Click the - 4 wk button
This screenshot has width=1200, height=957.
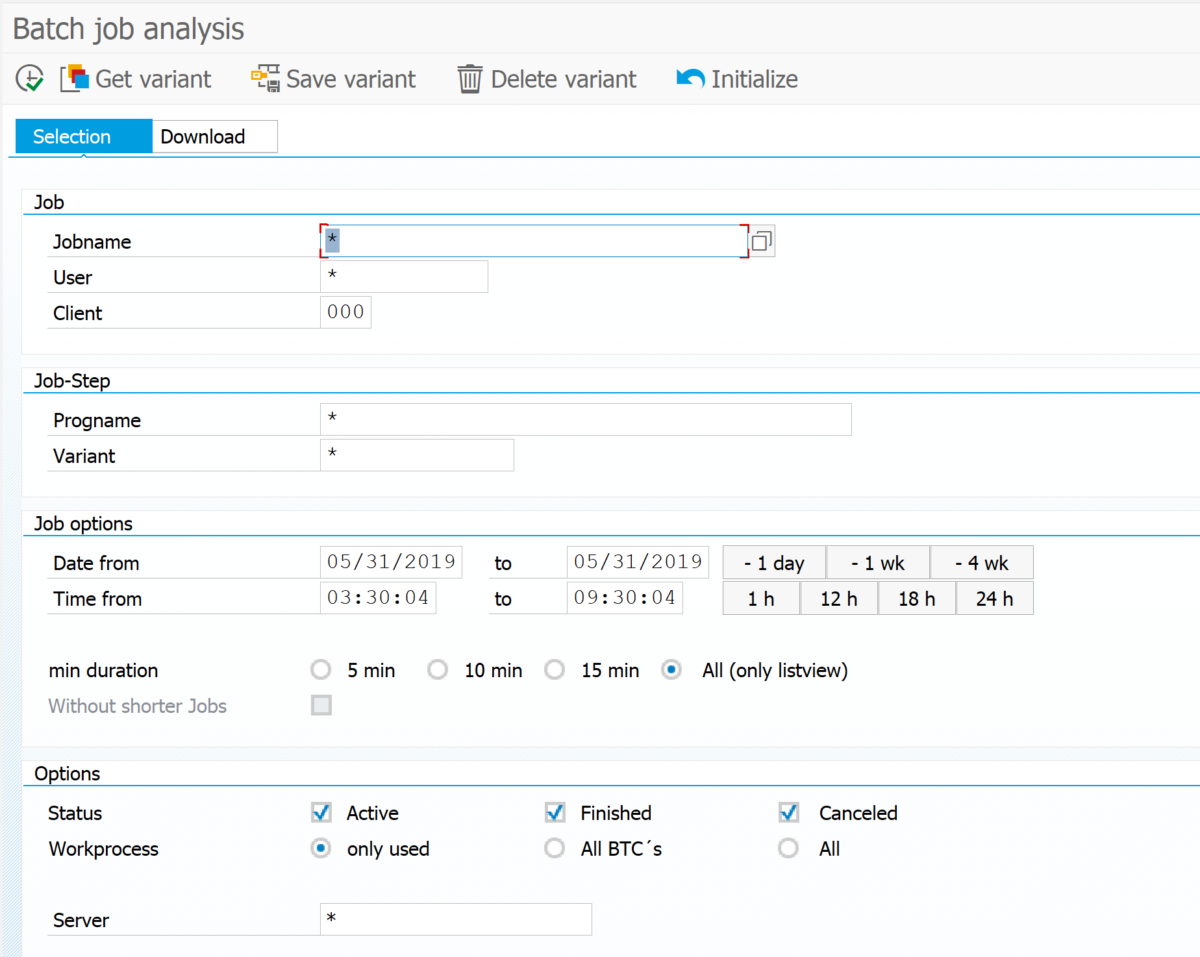coord(981,563)
